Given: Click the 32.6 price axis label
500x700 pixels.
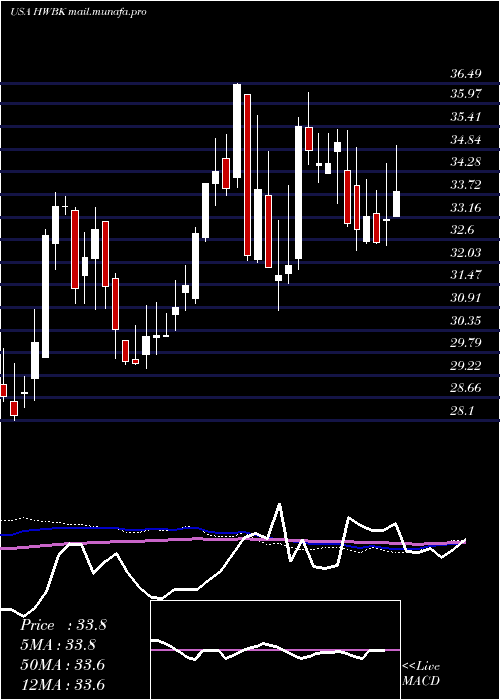Looking at the screenshot, I should (x=462, y=230).
